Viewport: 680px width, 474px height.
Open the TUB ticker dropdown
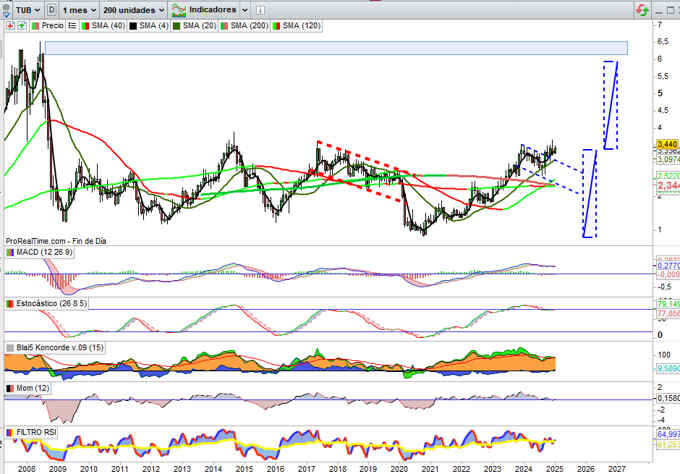coord(28,10)
